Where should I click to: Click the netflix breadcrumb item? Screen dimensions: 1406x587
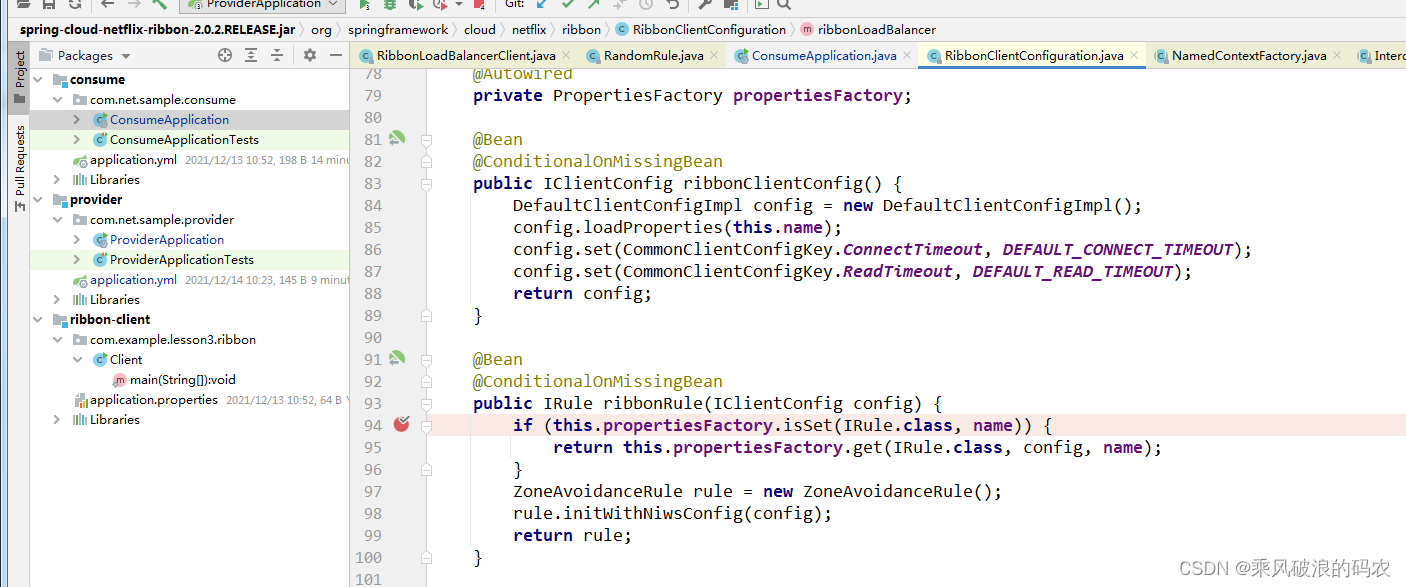[x=529, y=29]
